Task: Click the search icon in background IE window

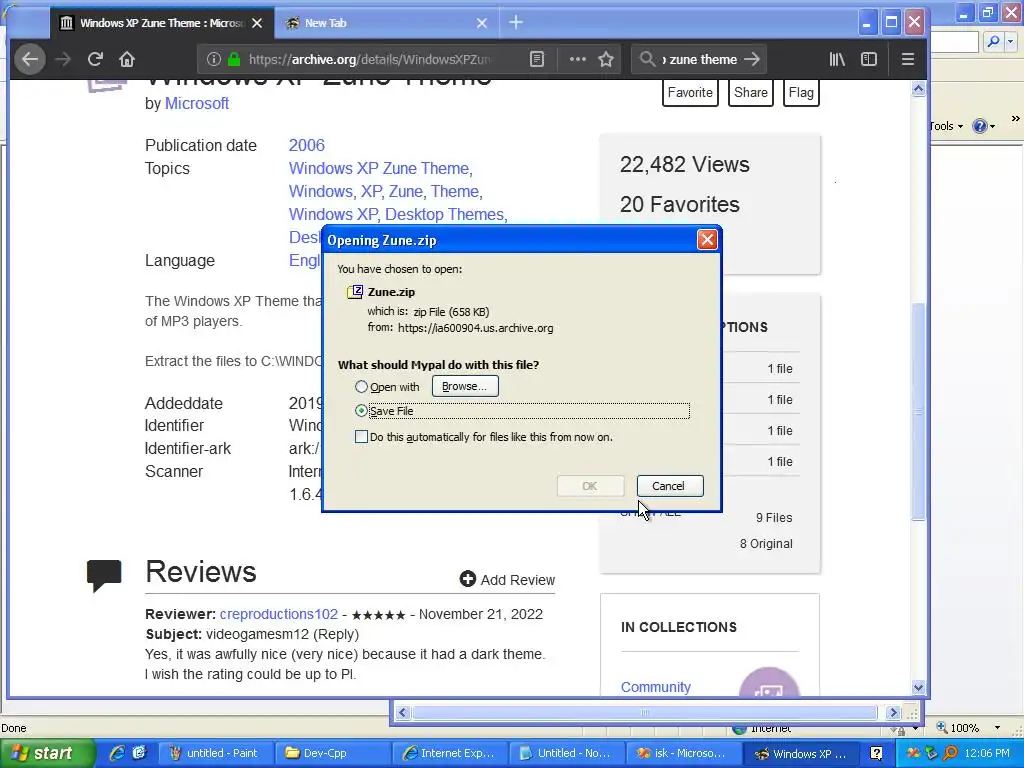Action: pos(993,42)
